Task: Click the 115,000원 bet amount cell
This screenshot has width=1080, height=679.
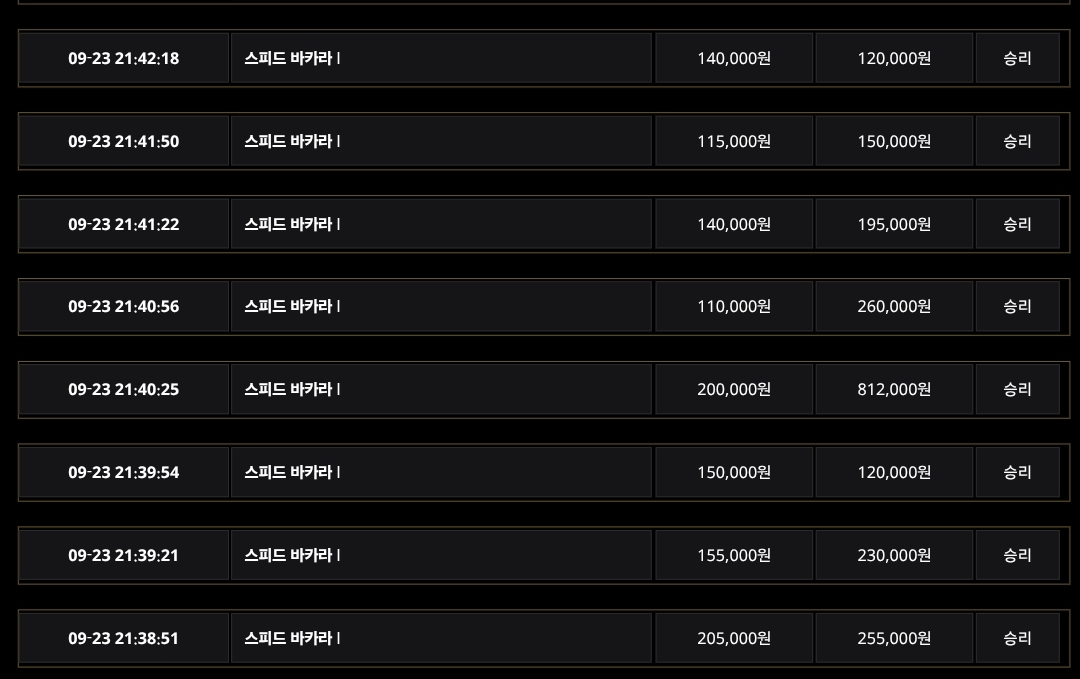Action: coord(734,141)
